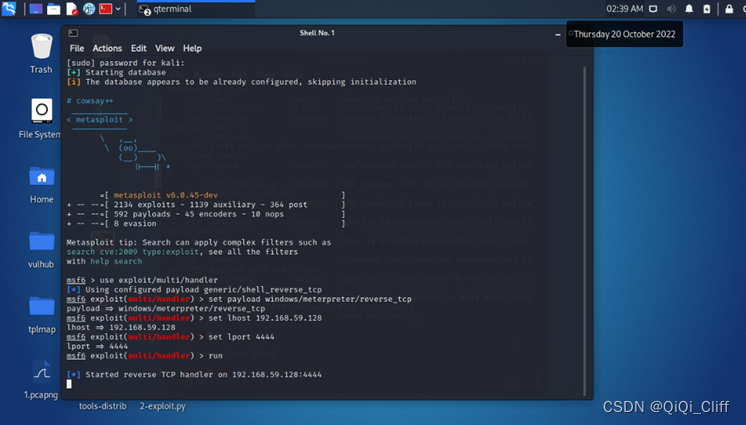This screenshot has width=746, height=425.
Task: Click the terminal vertical scrollbar
Action: click(584, 231)
